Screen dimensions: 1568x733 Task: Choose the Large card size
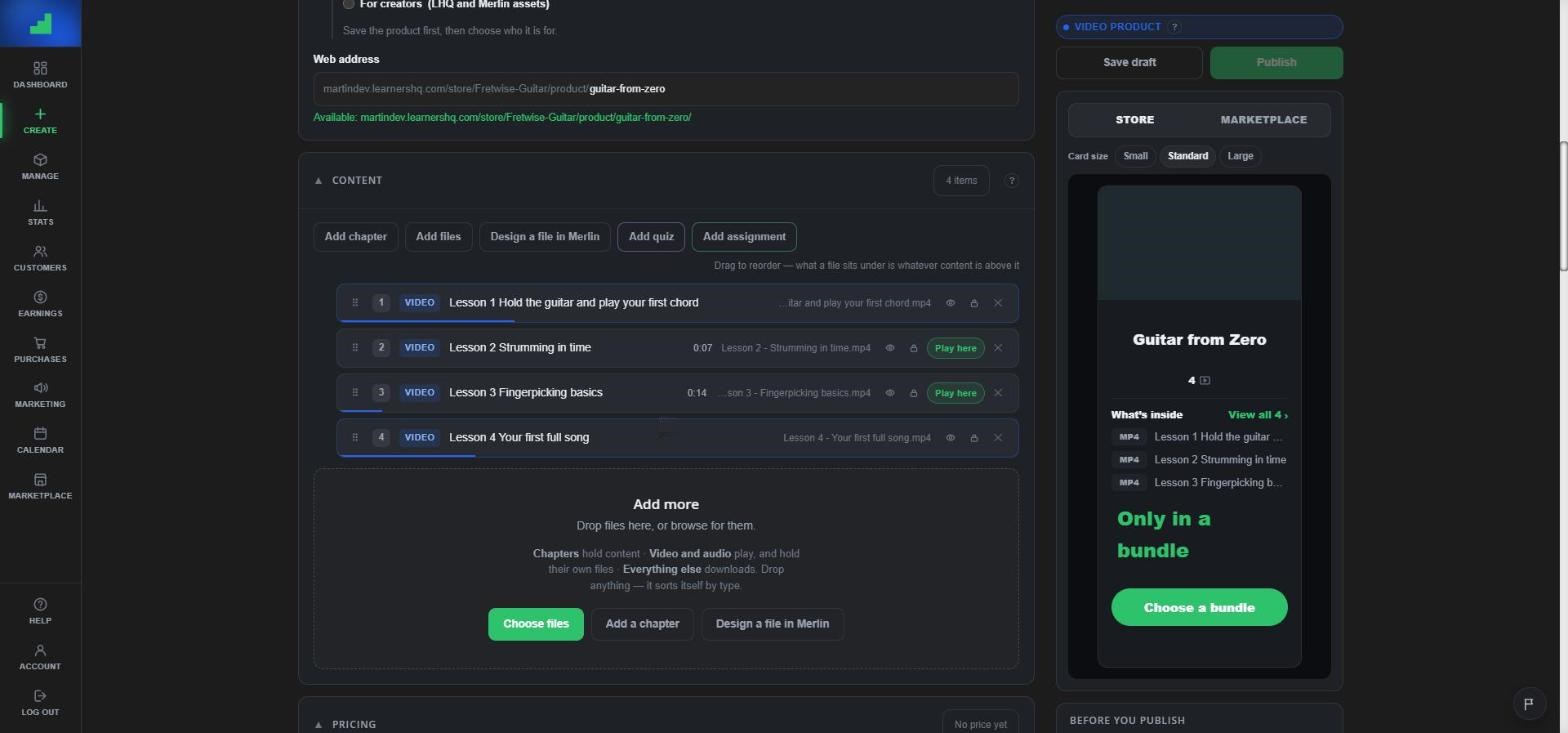point(1240,156)
